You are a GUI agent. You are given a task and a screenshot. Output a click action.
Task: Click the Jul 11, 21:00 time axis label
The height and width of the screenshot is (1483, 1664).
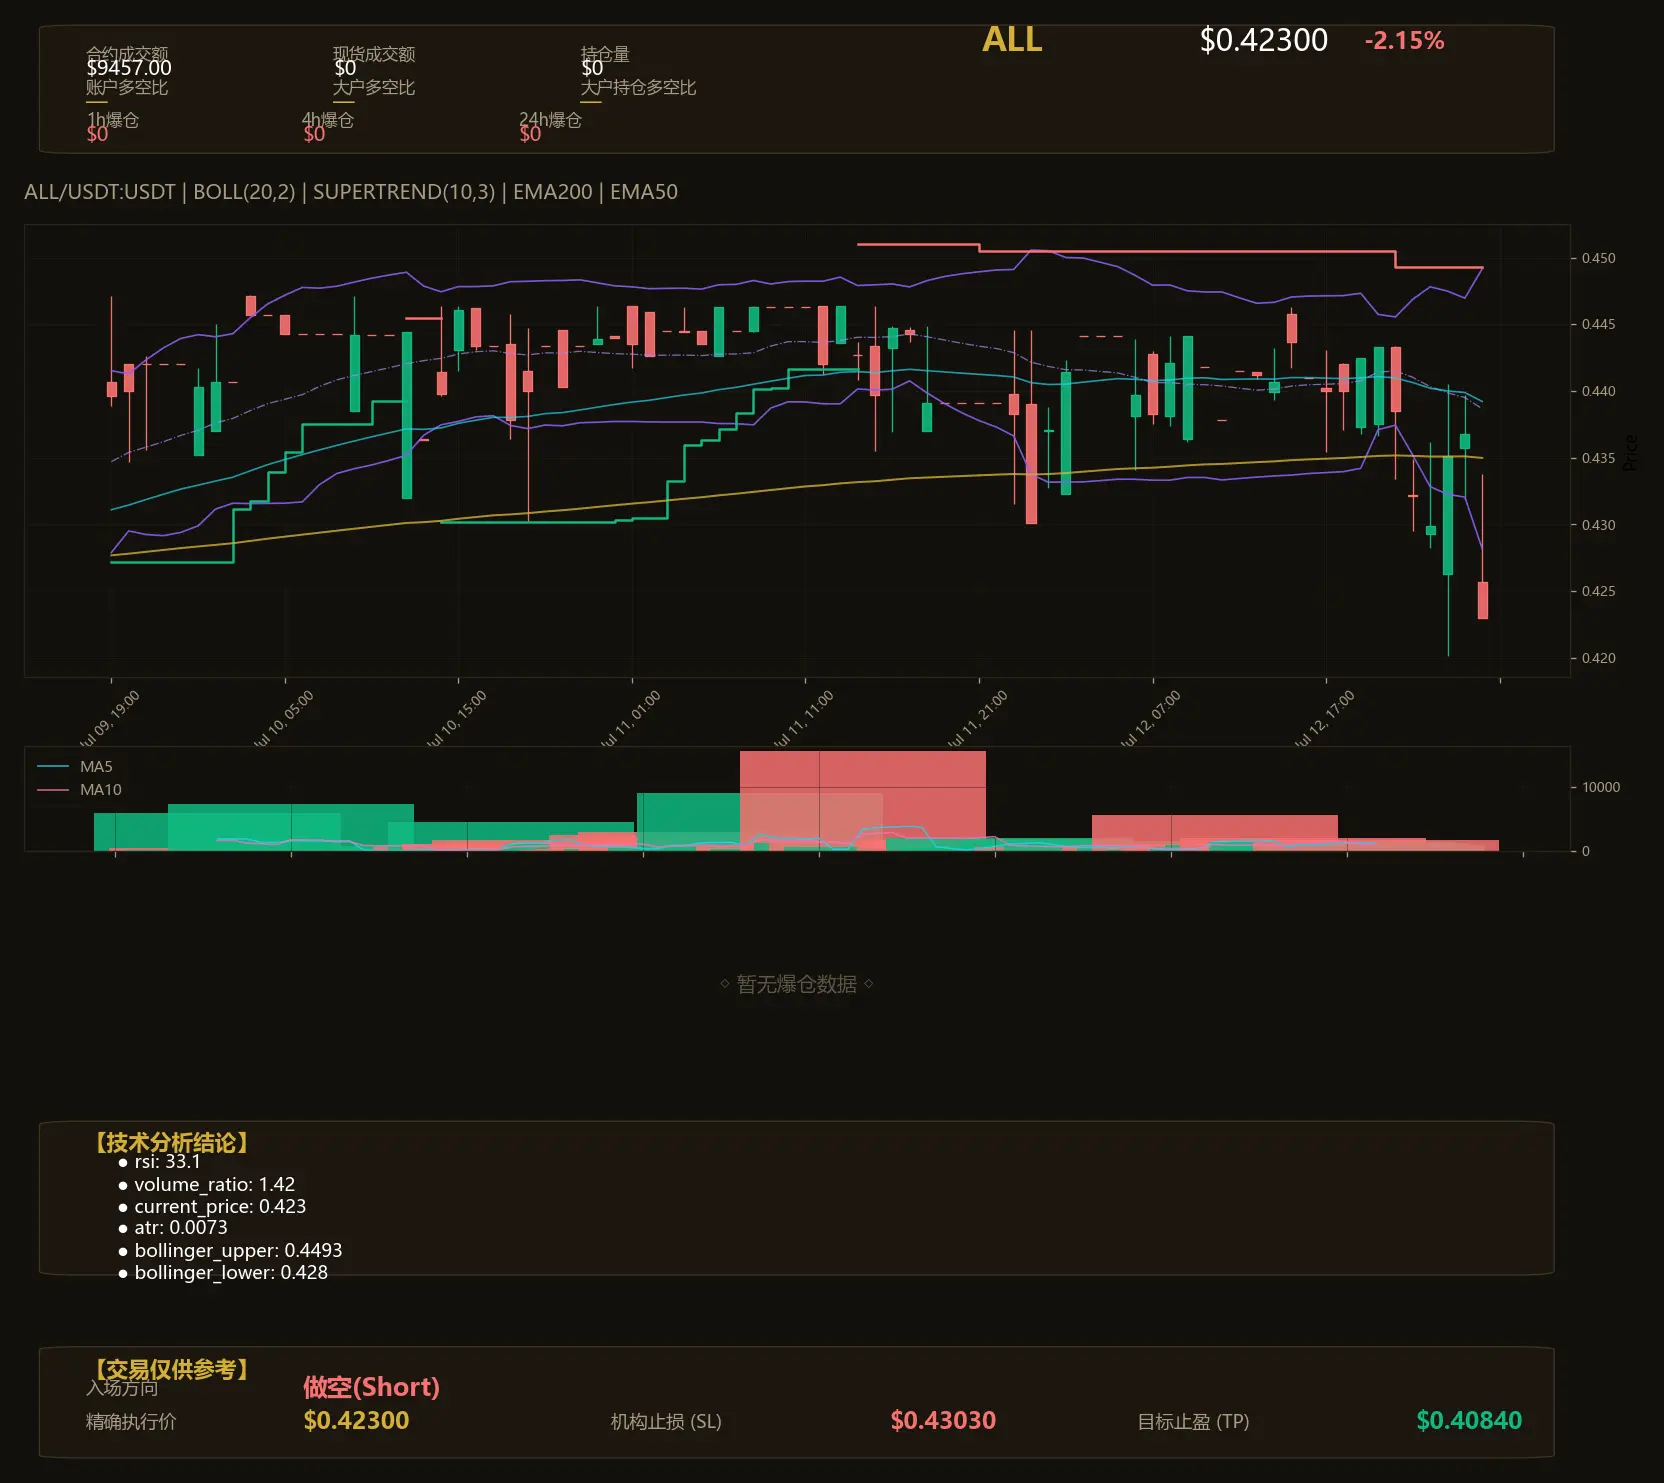[978, 718]
